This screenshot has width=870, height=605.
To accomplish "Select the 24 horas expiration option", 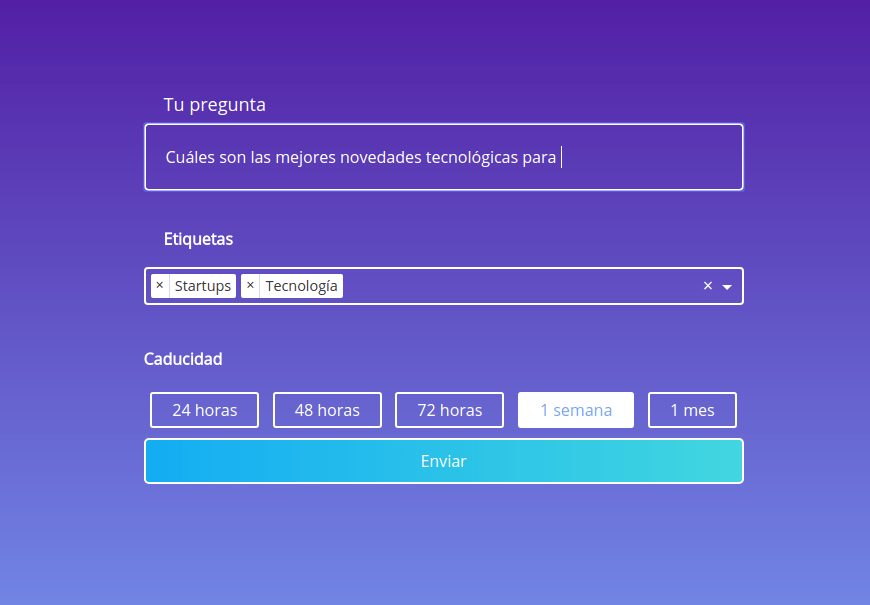I will (204, 410).
